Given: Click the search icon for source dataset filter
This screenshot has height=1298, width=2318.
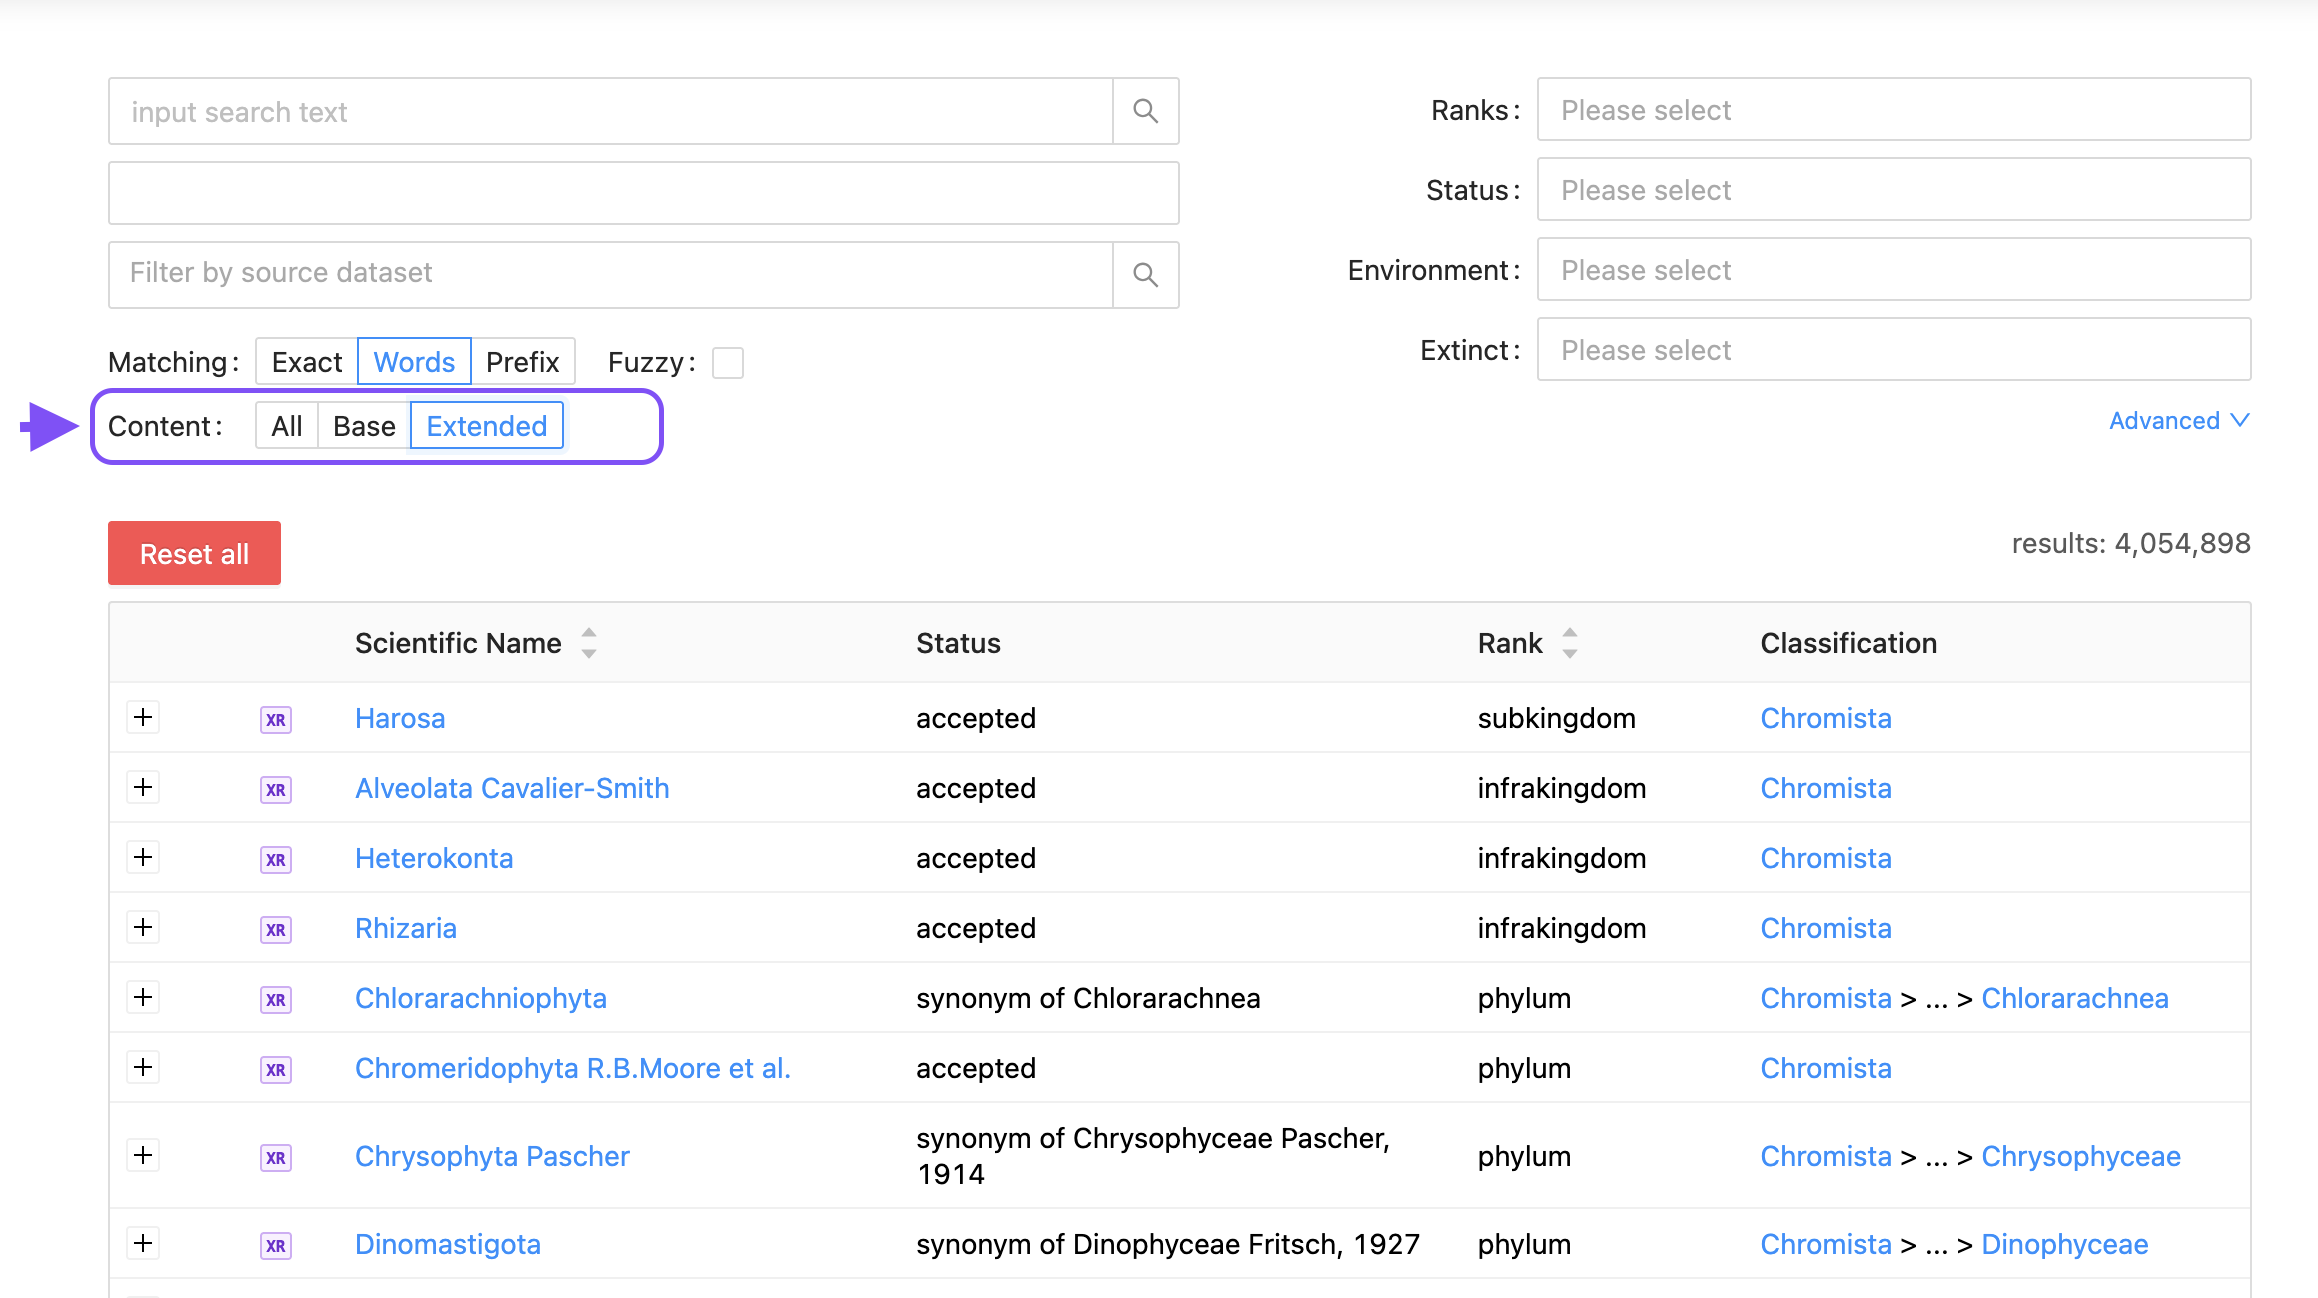Looking at the screenshot, I should click(1145, 274).
